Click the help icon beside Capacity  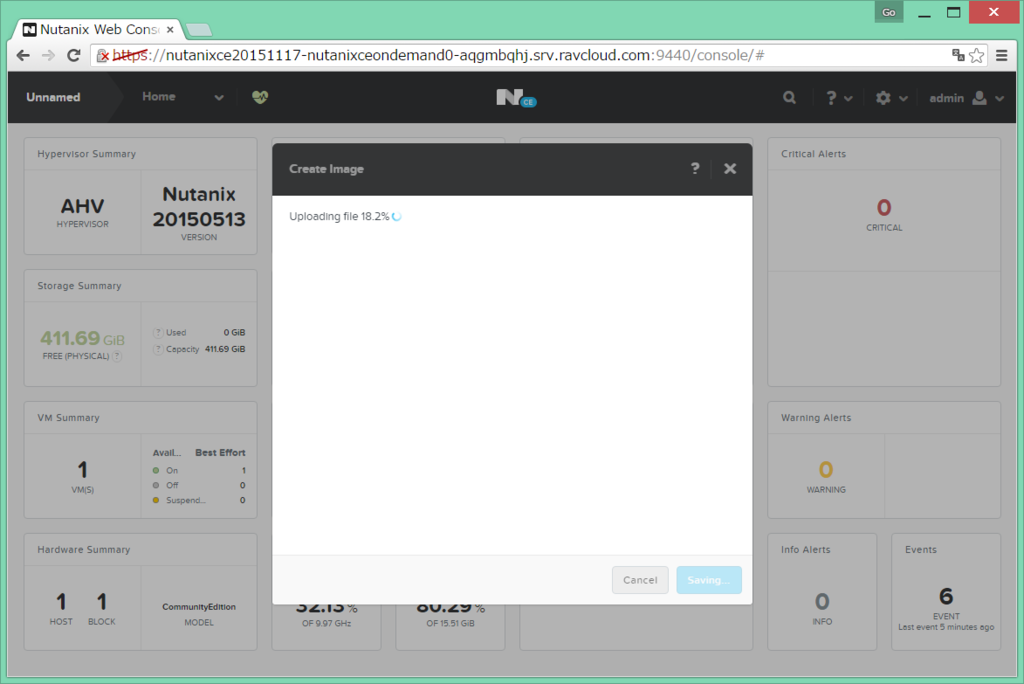(x=158, y=350)
